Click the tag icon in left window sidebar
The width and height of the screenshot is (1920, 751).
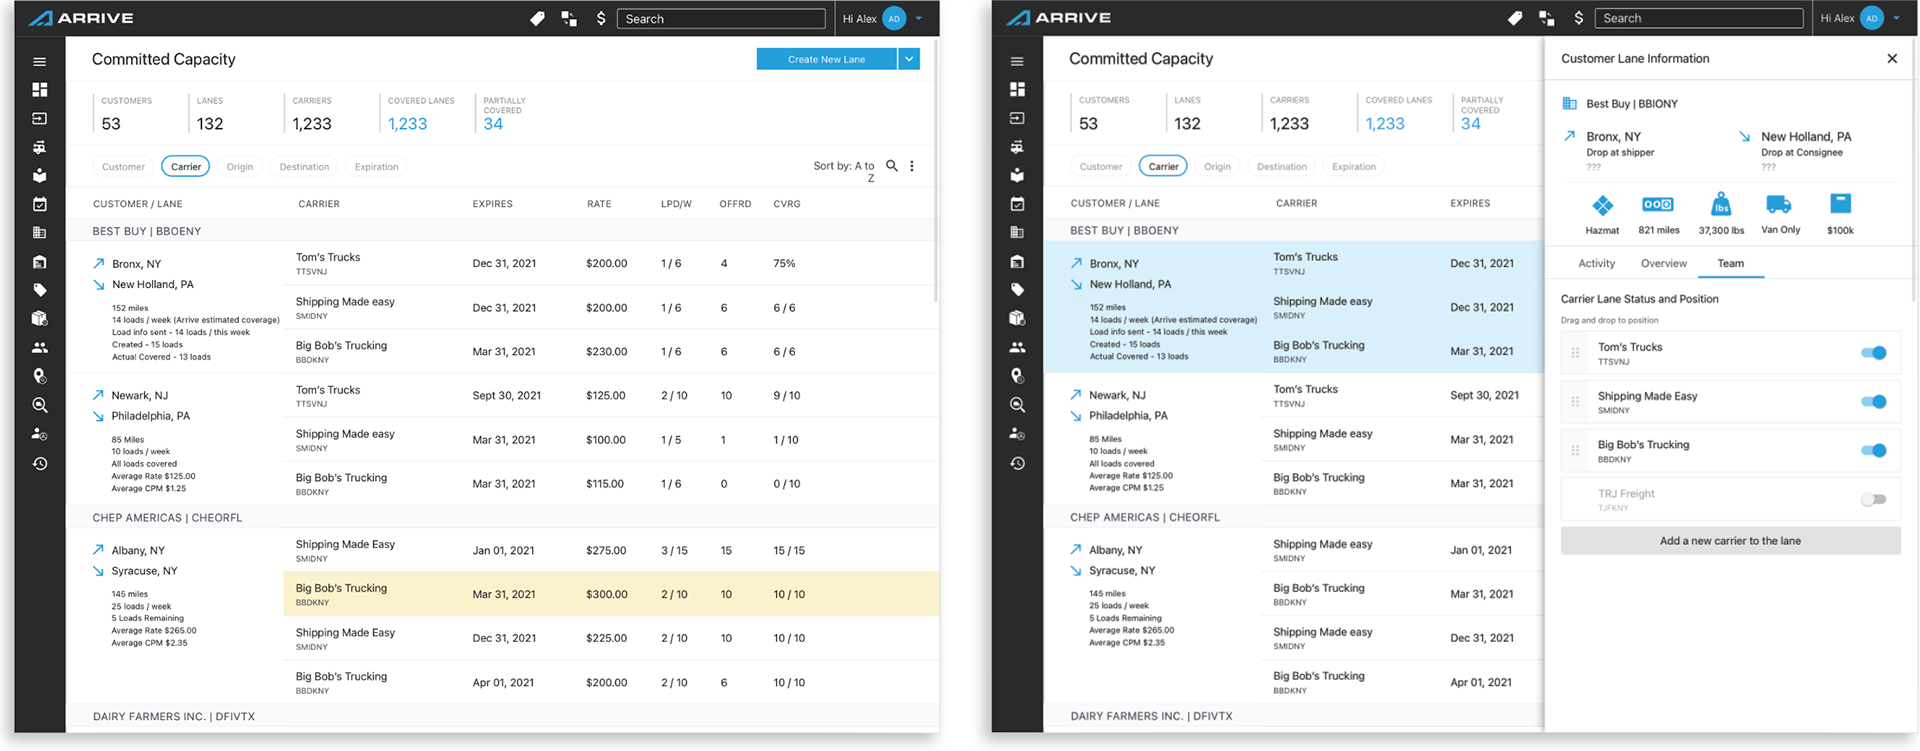[40, 290]
